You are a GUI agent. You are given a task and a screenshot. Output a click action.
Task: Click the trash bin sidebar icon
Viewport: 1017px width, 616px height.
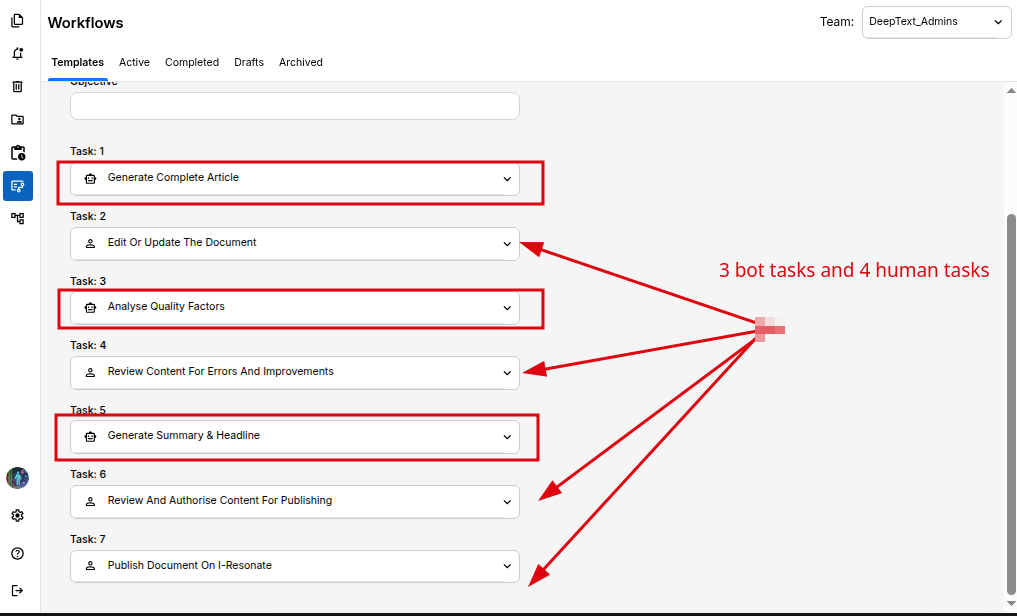[18, 87]
